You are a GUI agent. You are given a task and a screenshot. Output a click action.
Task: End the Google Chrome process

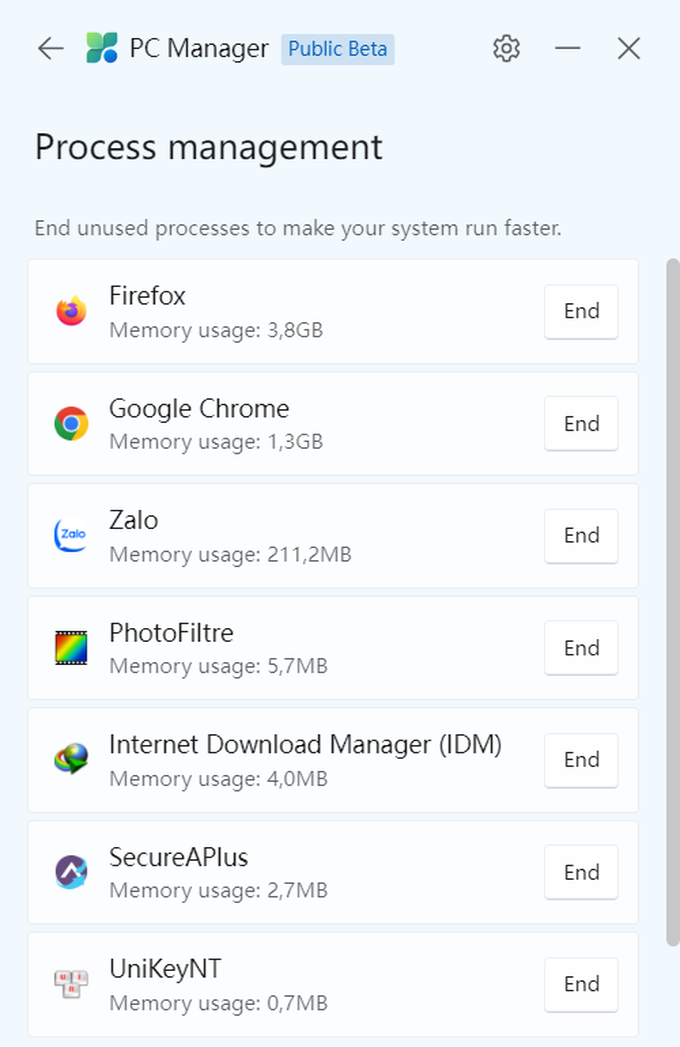(581, 423)
